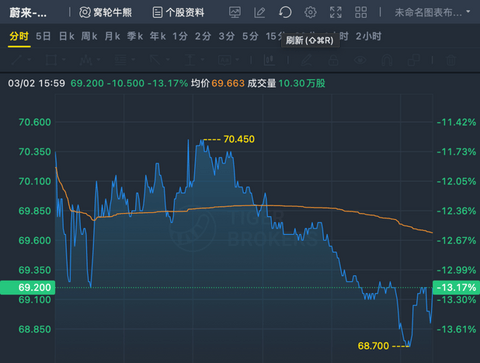Open chart settings gear icon
480x363 pixels.
(310, 13)
